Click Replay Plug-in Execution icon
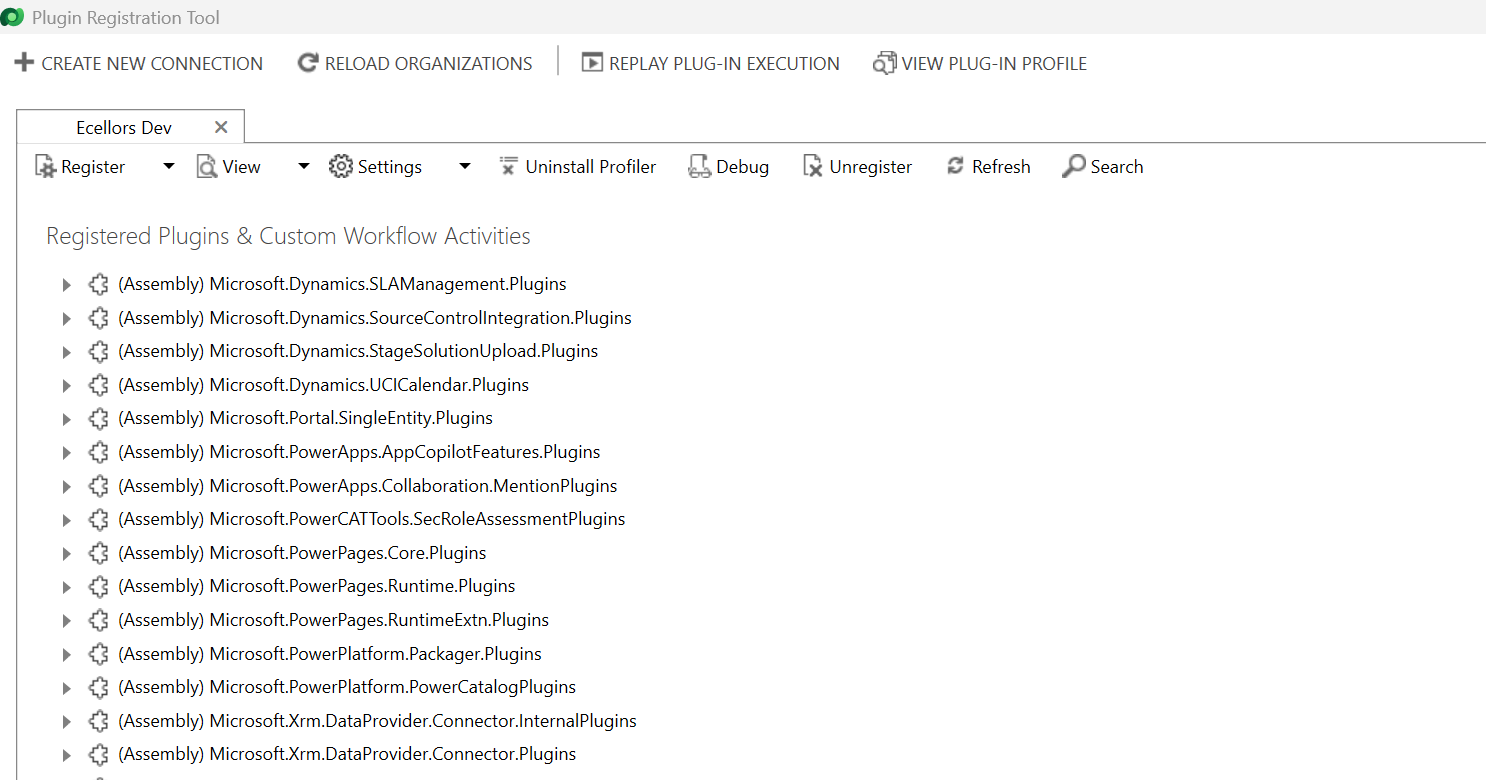 592,63
